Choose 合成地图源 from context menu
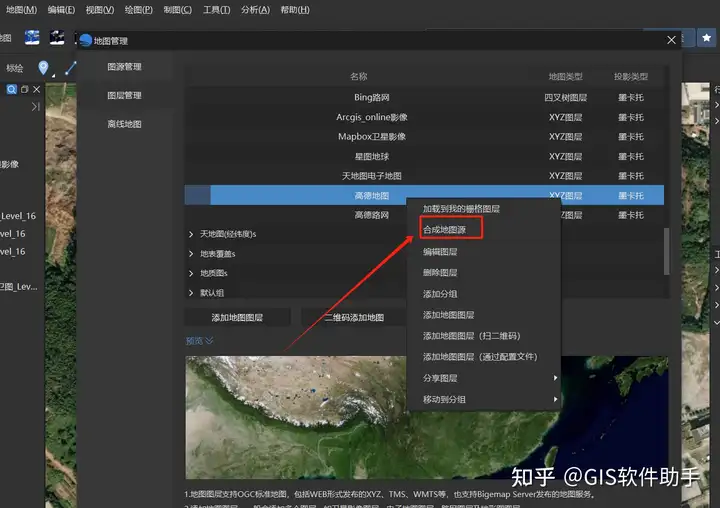Viewport: 720px width, 508px height. [484, 230]
